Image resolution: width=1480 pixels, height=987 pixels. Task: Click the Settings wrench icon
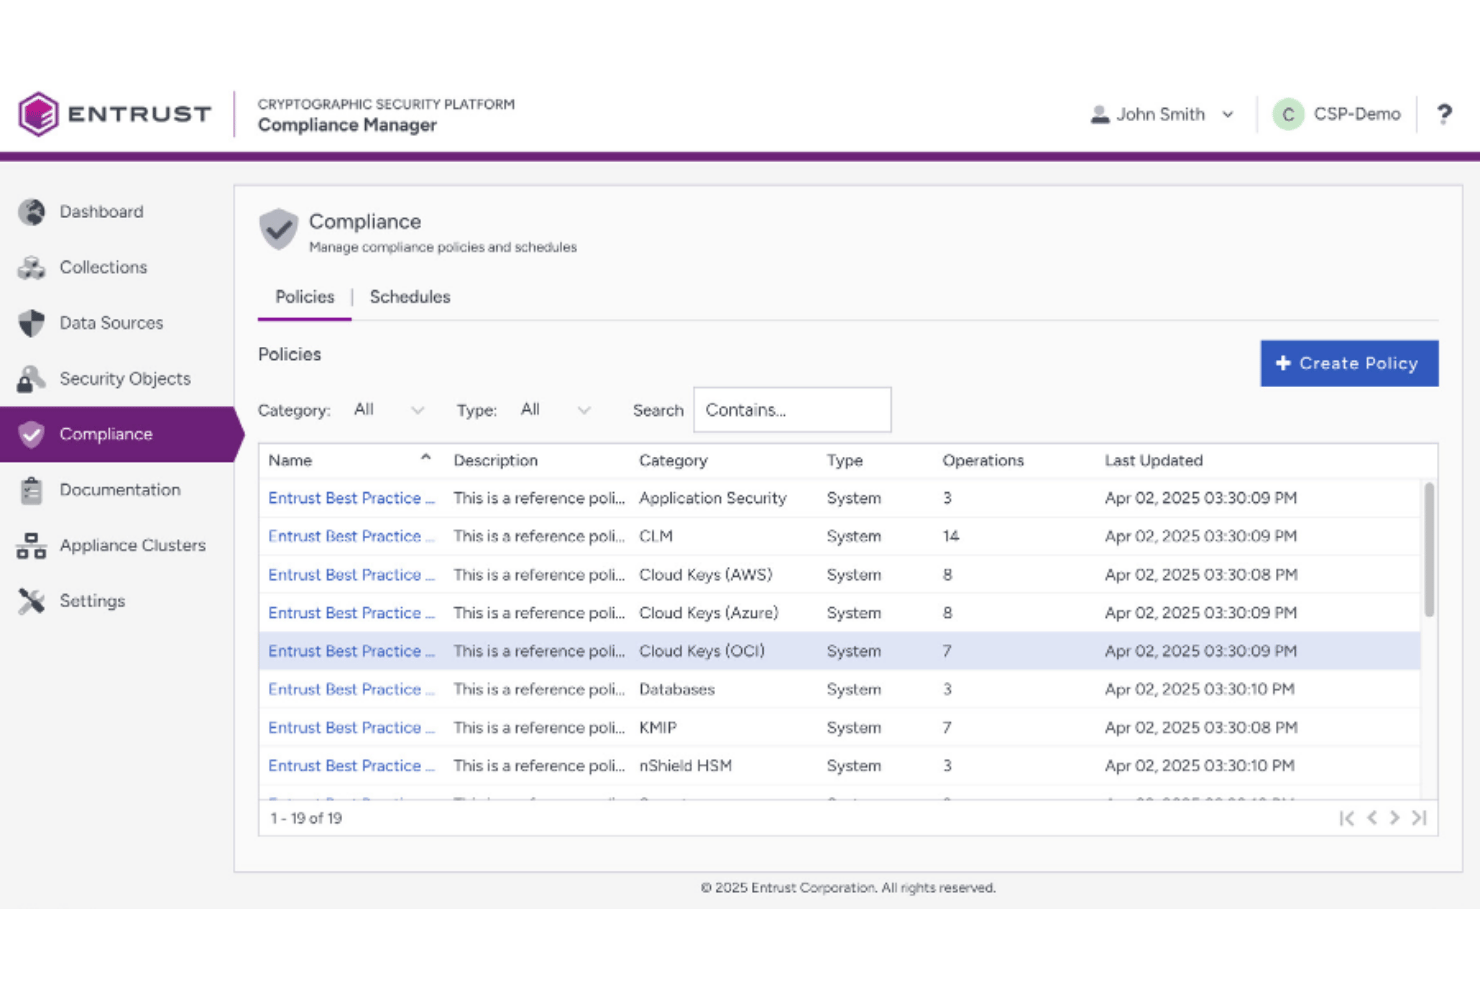coord(32,601)
